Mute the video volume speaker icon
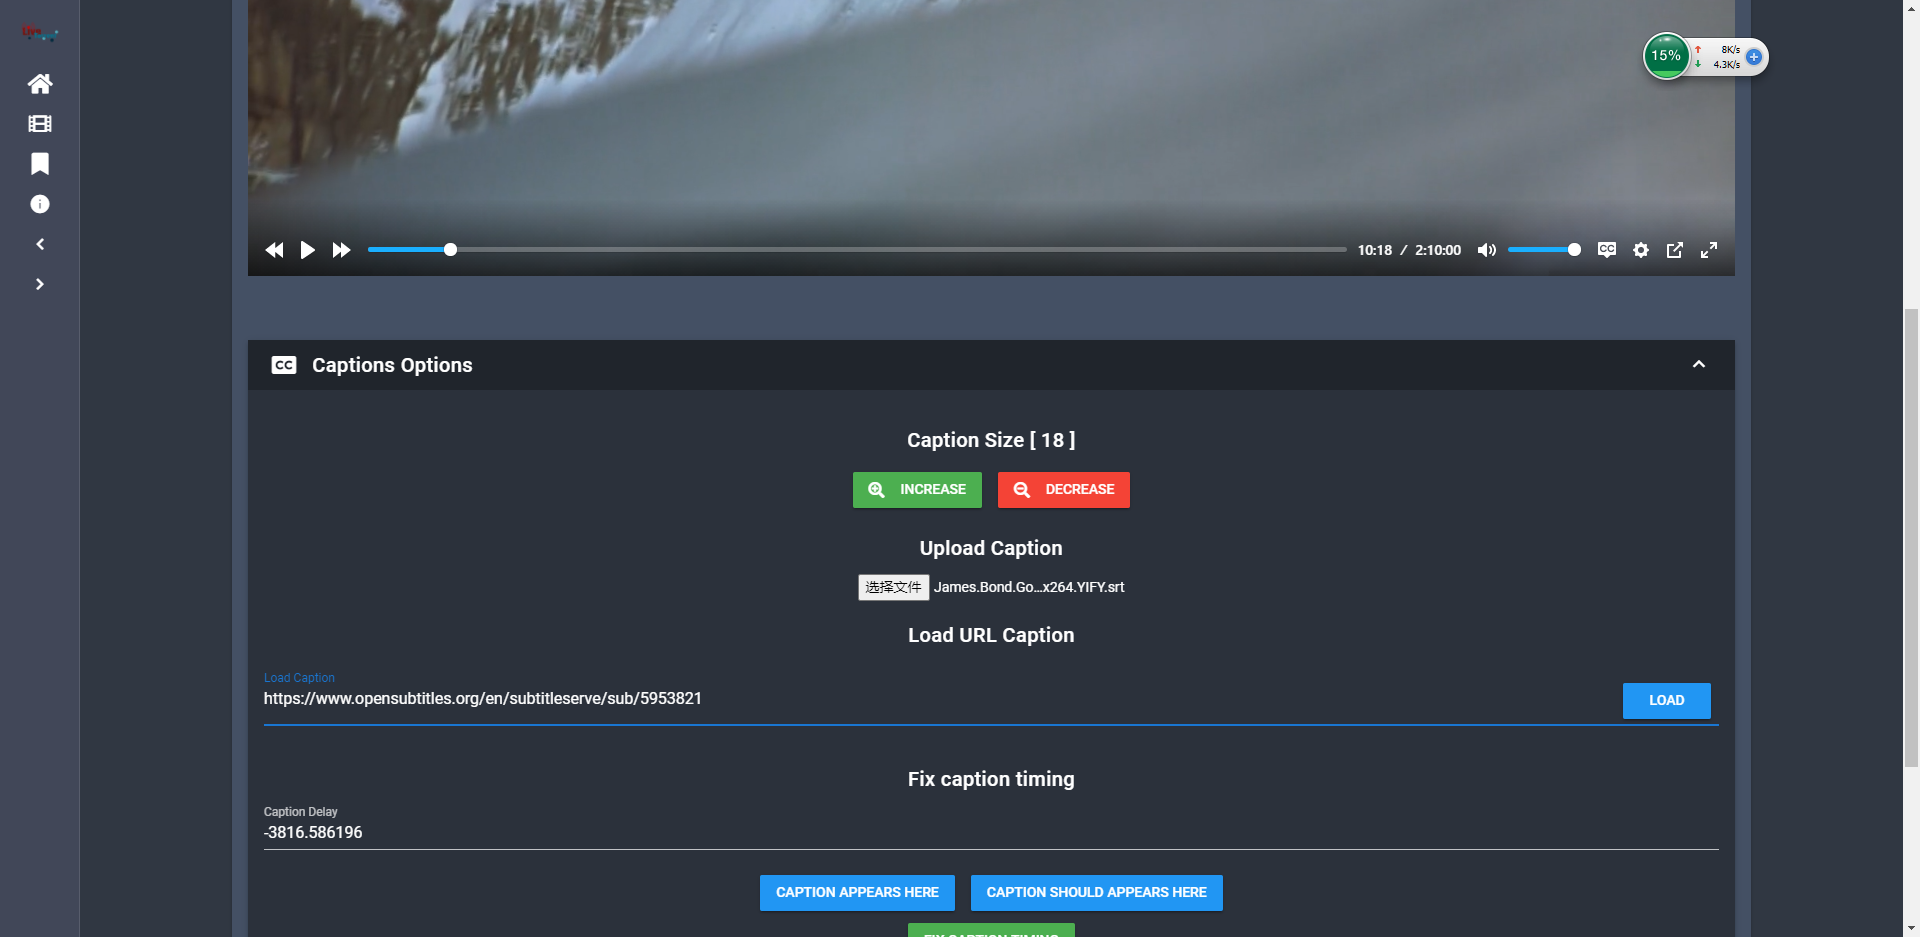Viewport: 1920px width, 937px height. pos(1487,250)
